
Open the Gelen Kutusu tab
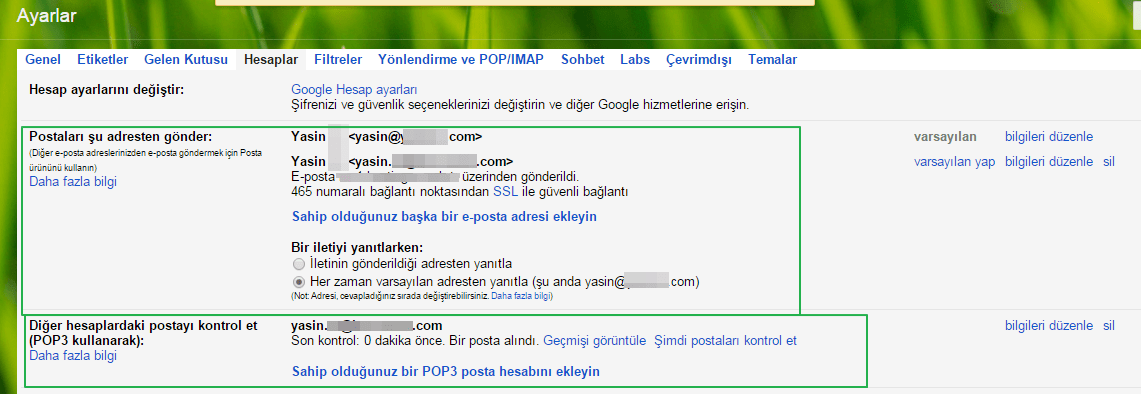tap(186, 60)
